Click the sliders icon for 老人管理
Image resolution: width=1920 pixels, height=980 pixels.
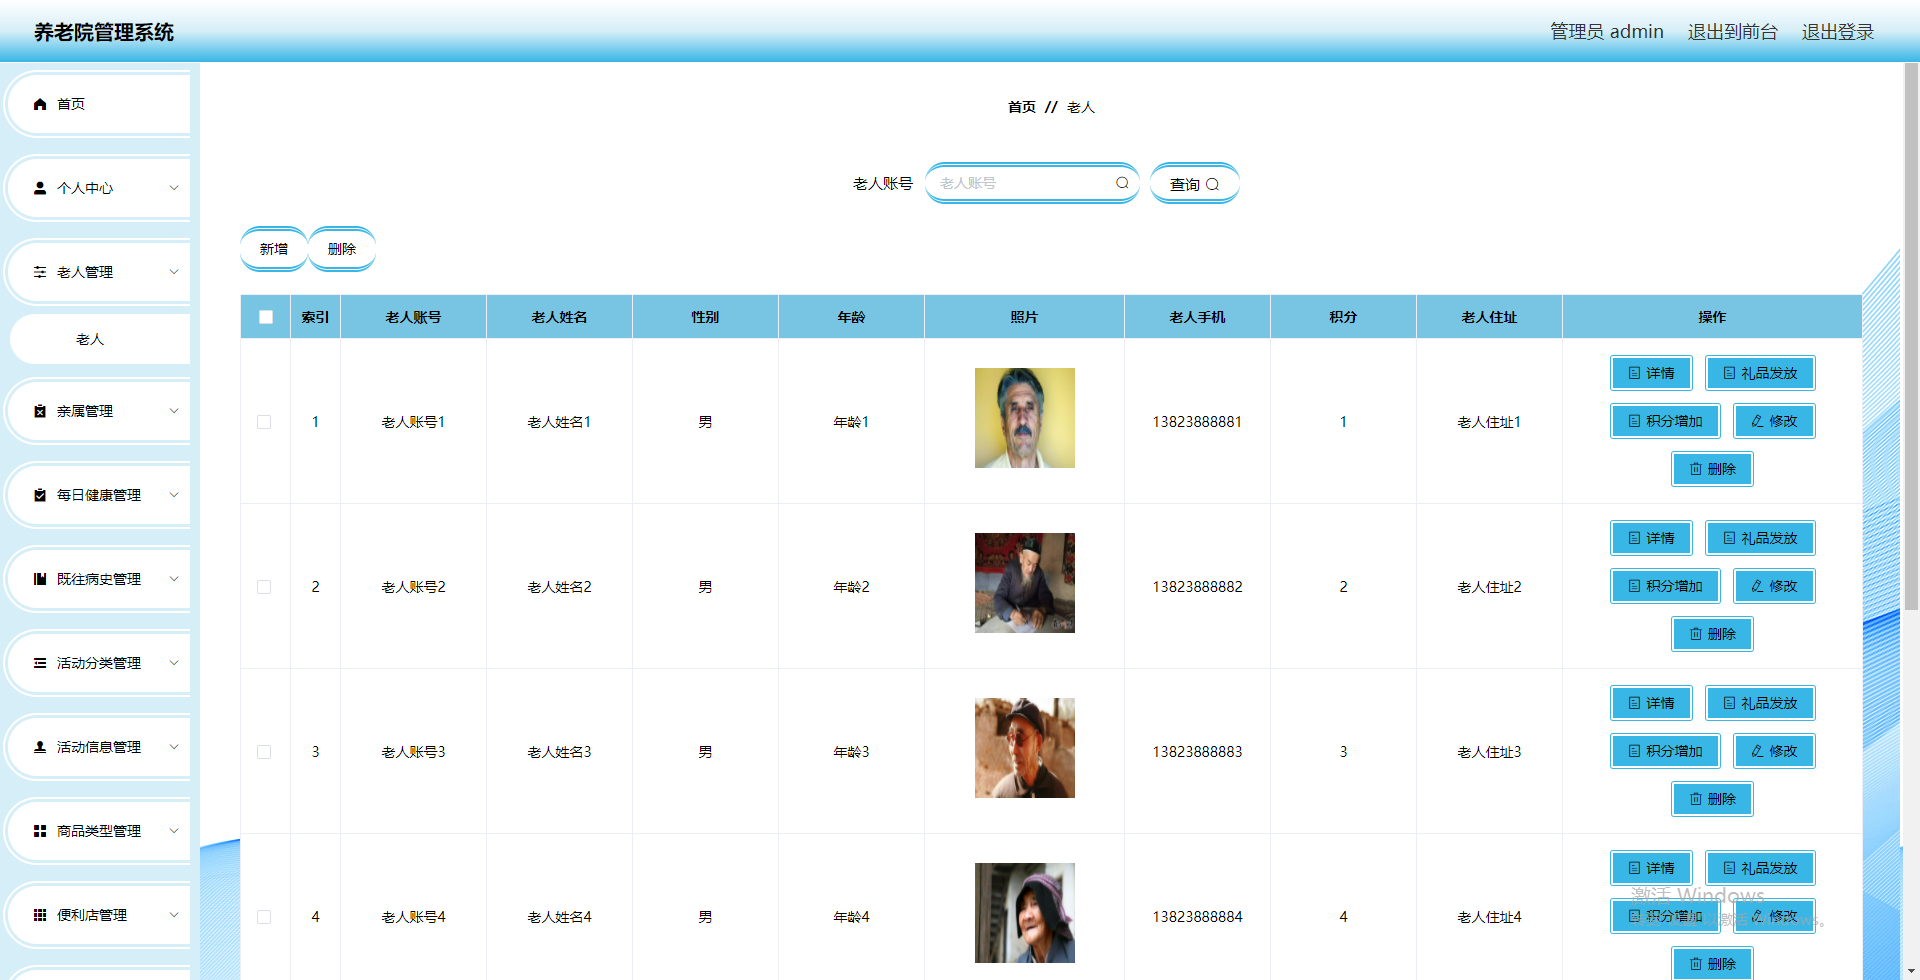(40, 272)
